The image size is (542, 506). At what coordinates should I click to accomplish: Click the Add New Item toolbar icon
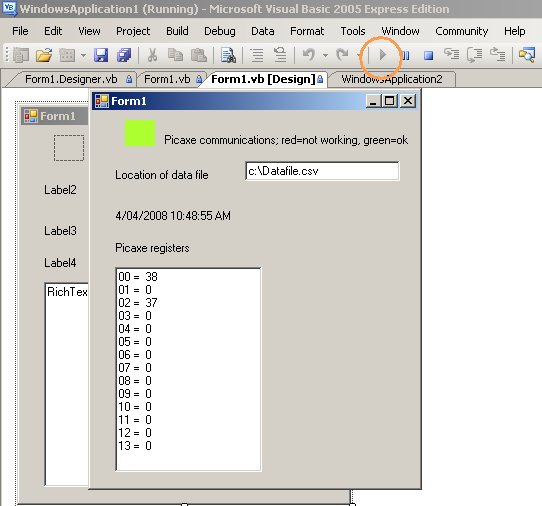67,55
